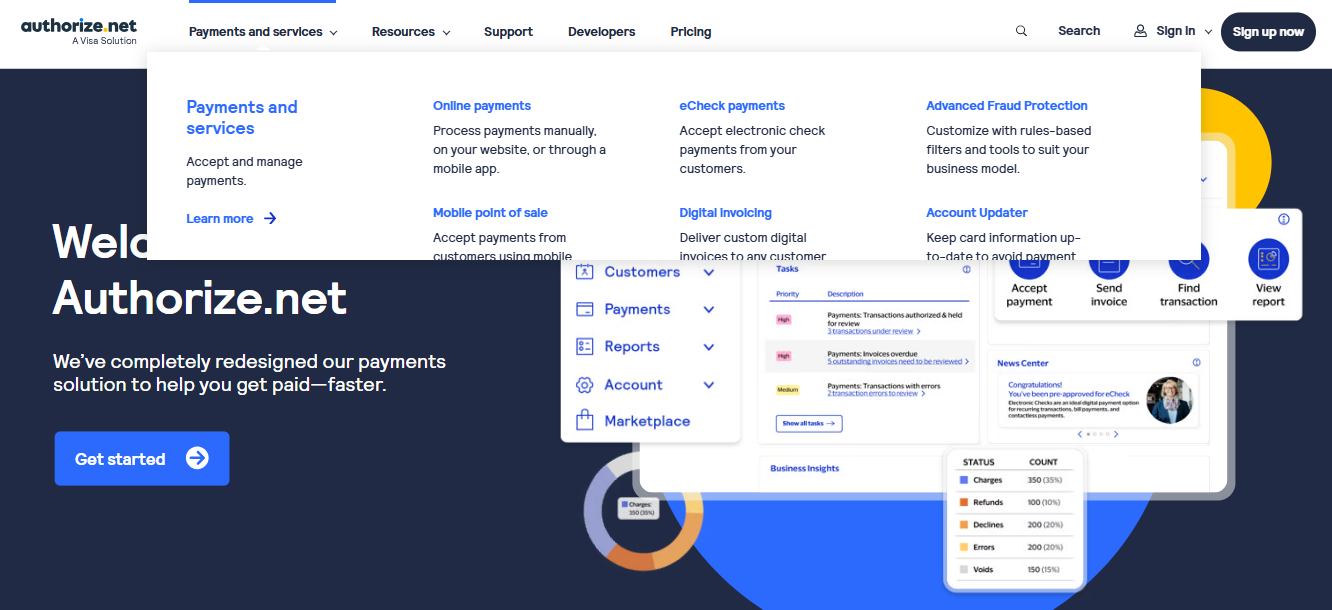
Task: Click the authorize.net logo
Action: (x=79, y=31)
